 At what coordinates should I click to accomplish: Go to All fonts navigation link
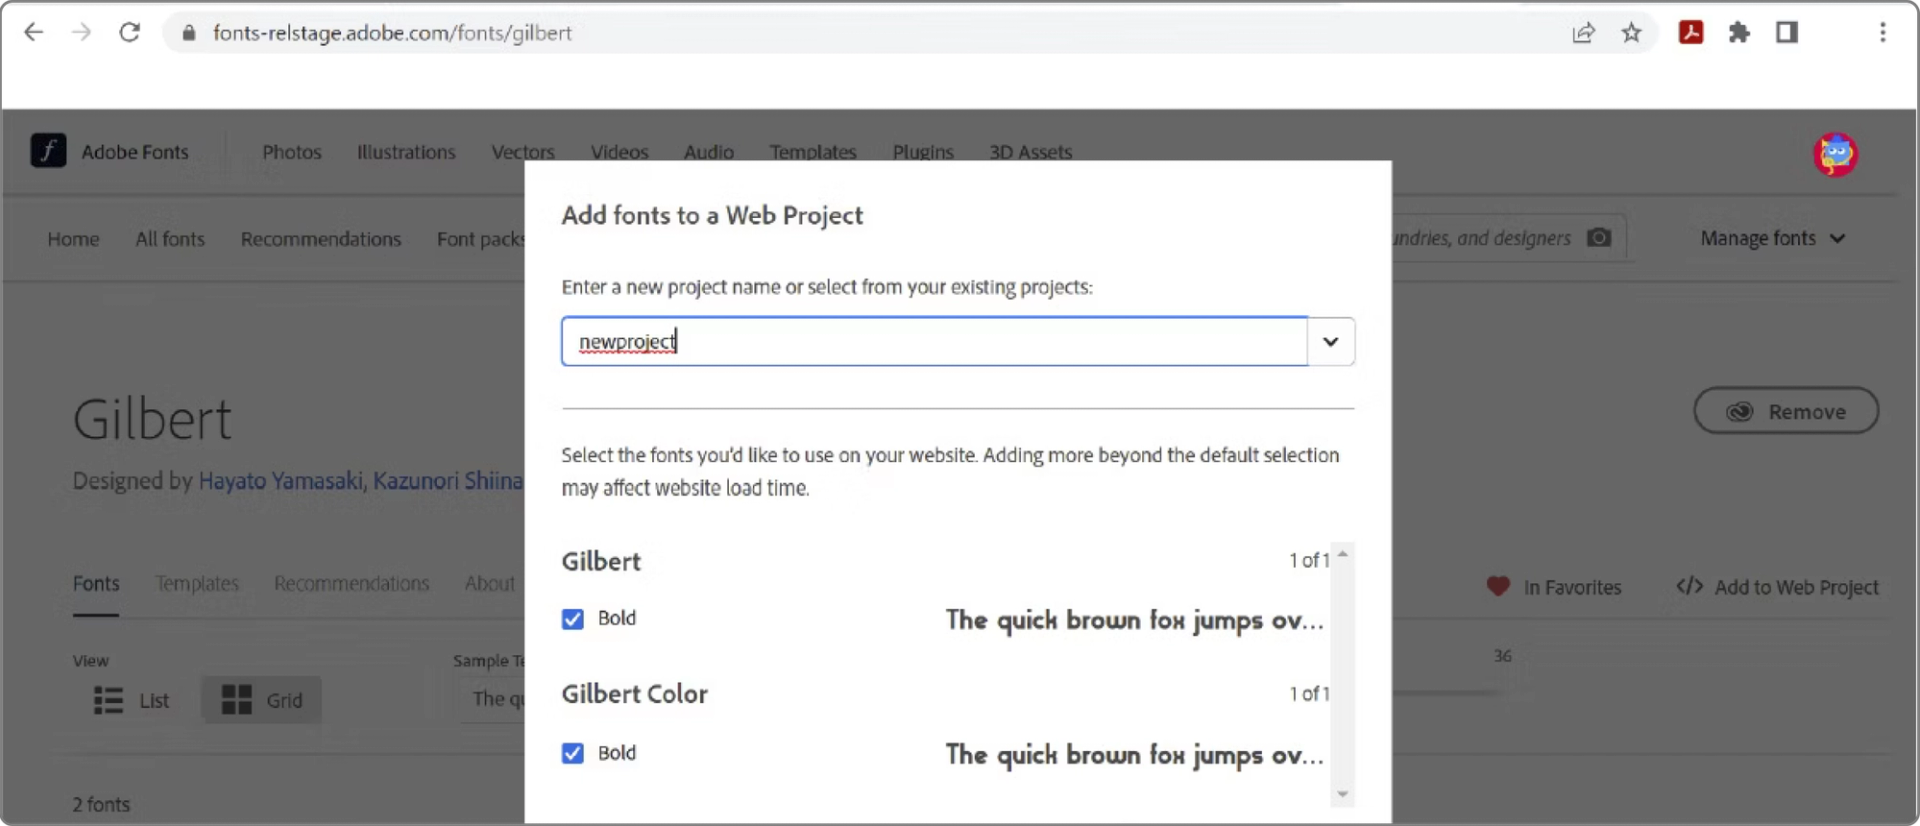coord(170,239)
